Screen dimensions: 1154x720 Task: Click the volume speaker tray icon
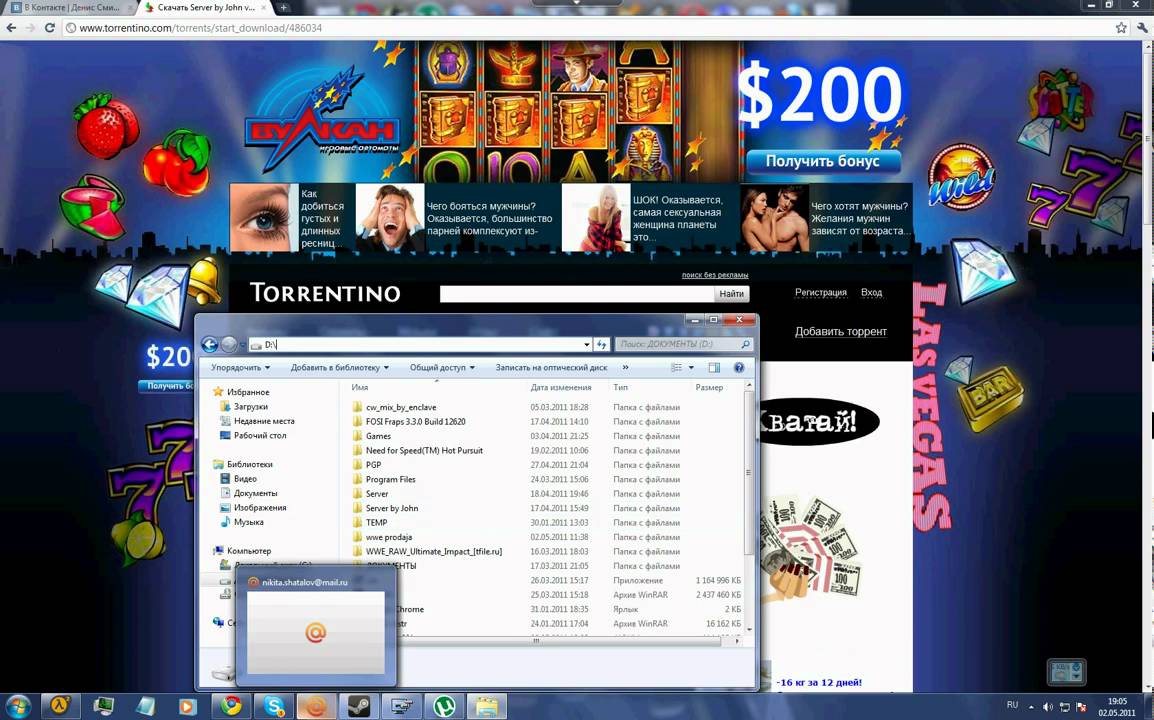[1047, 707]
